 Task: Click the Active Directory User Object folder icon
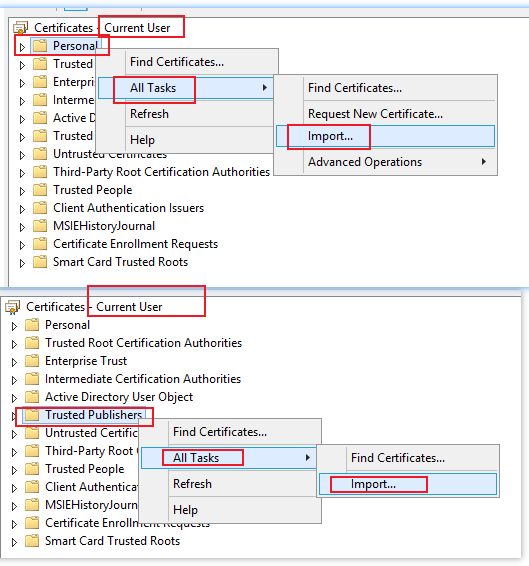(x=32, y=397)
